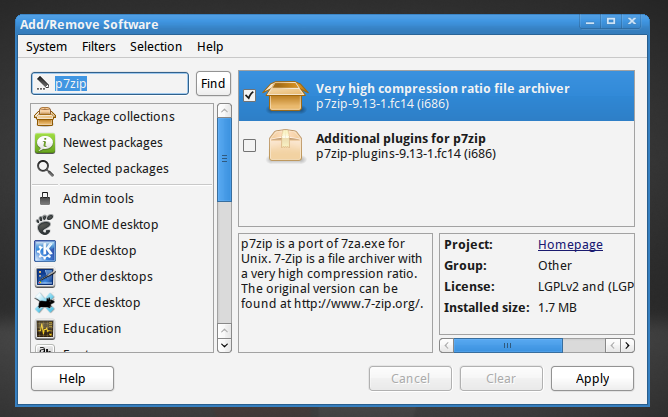Click the License value LGPLv2 text
668x417 pixels.
pyautogui.click(x=585, y=287)
